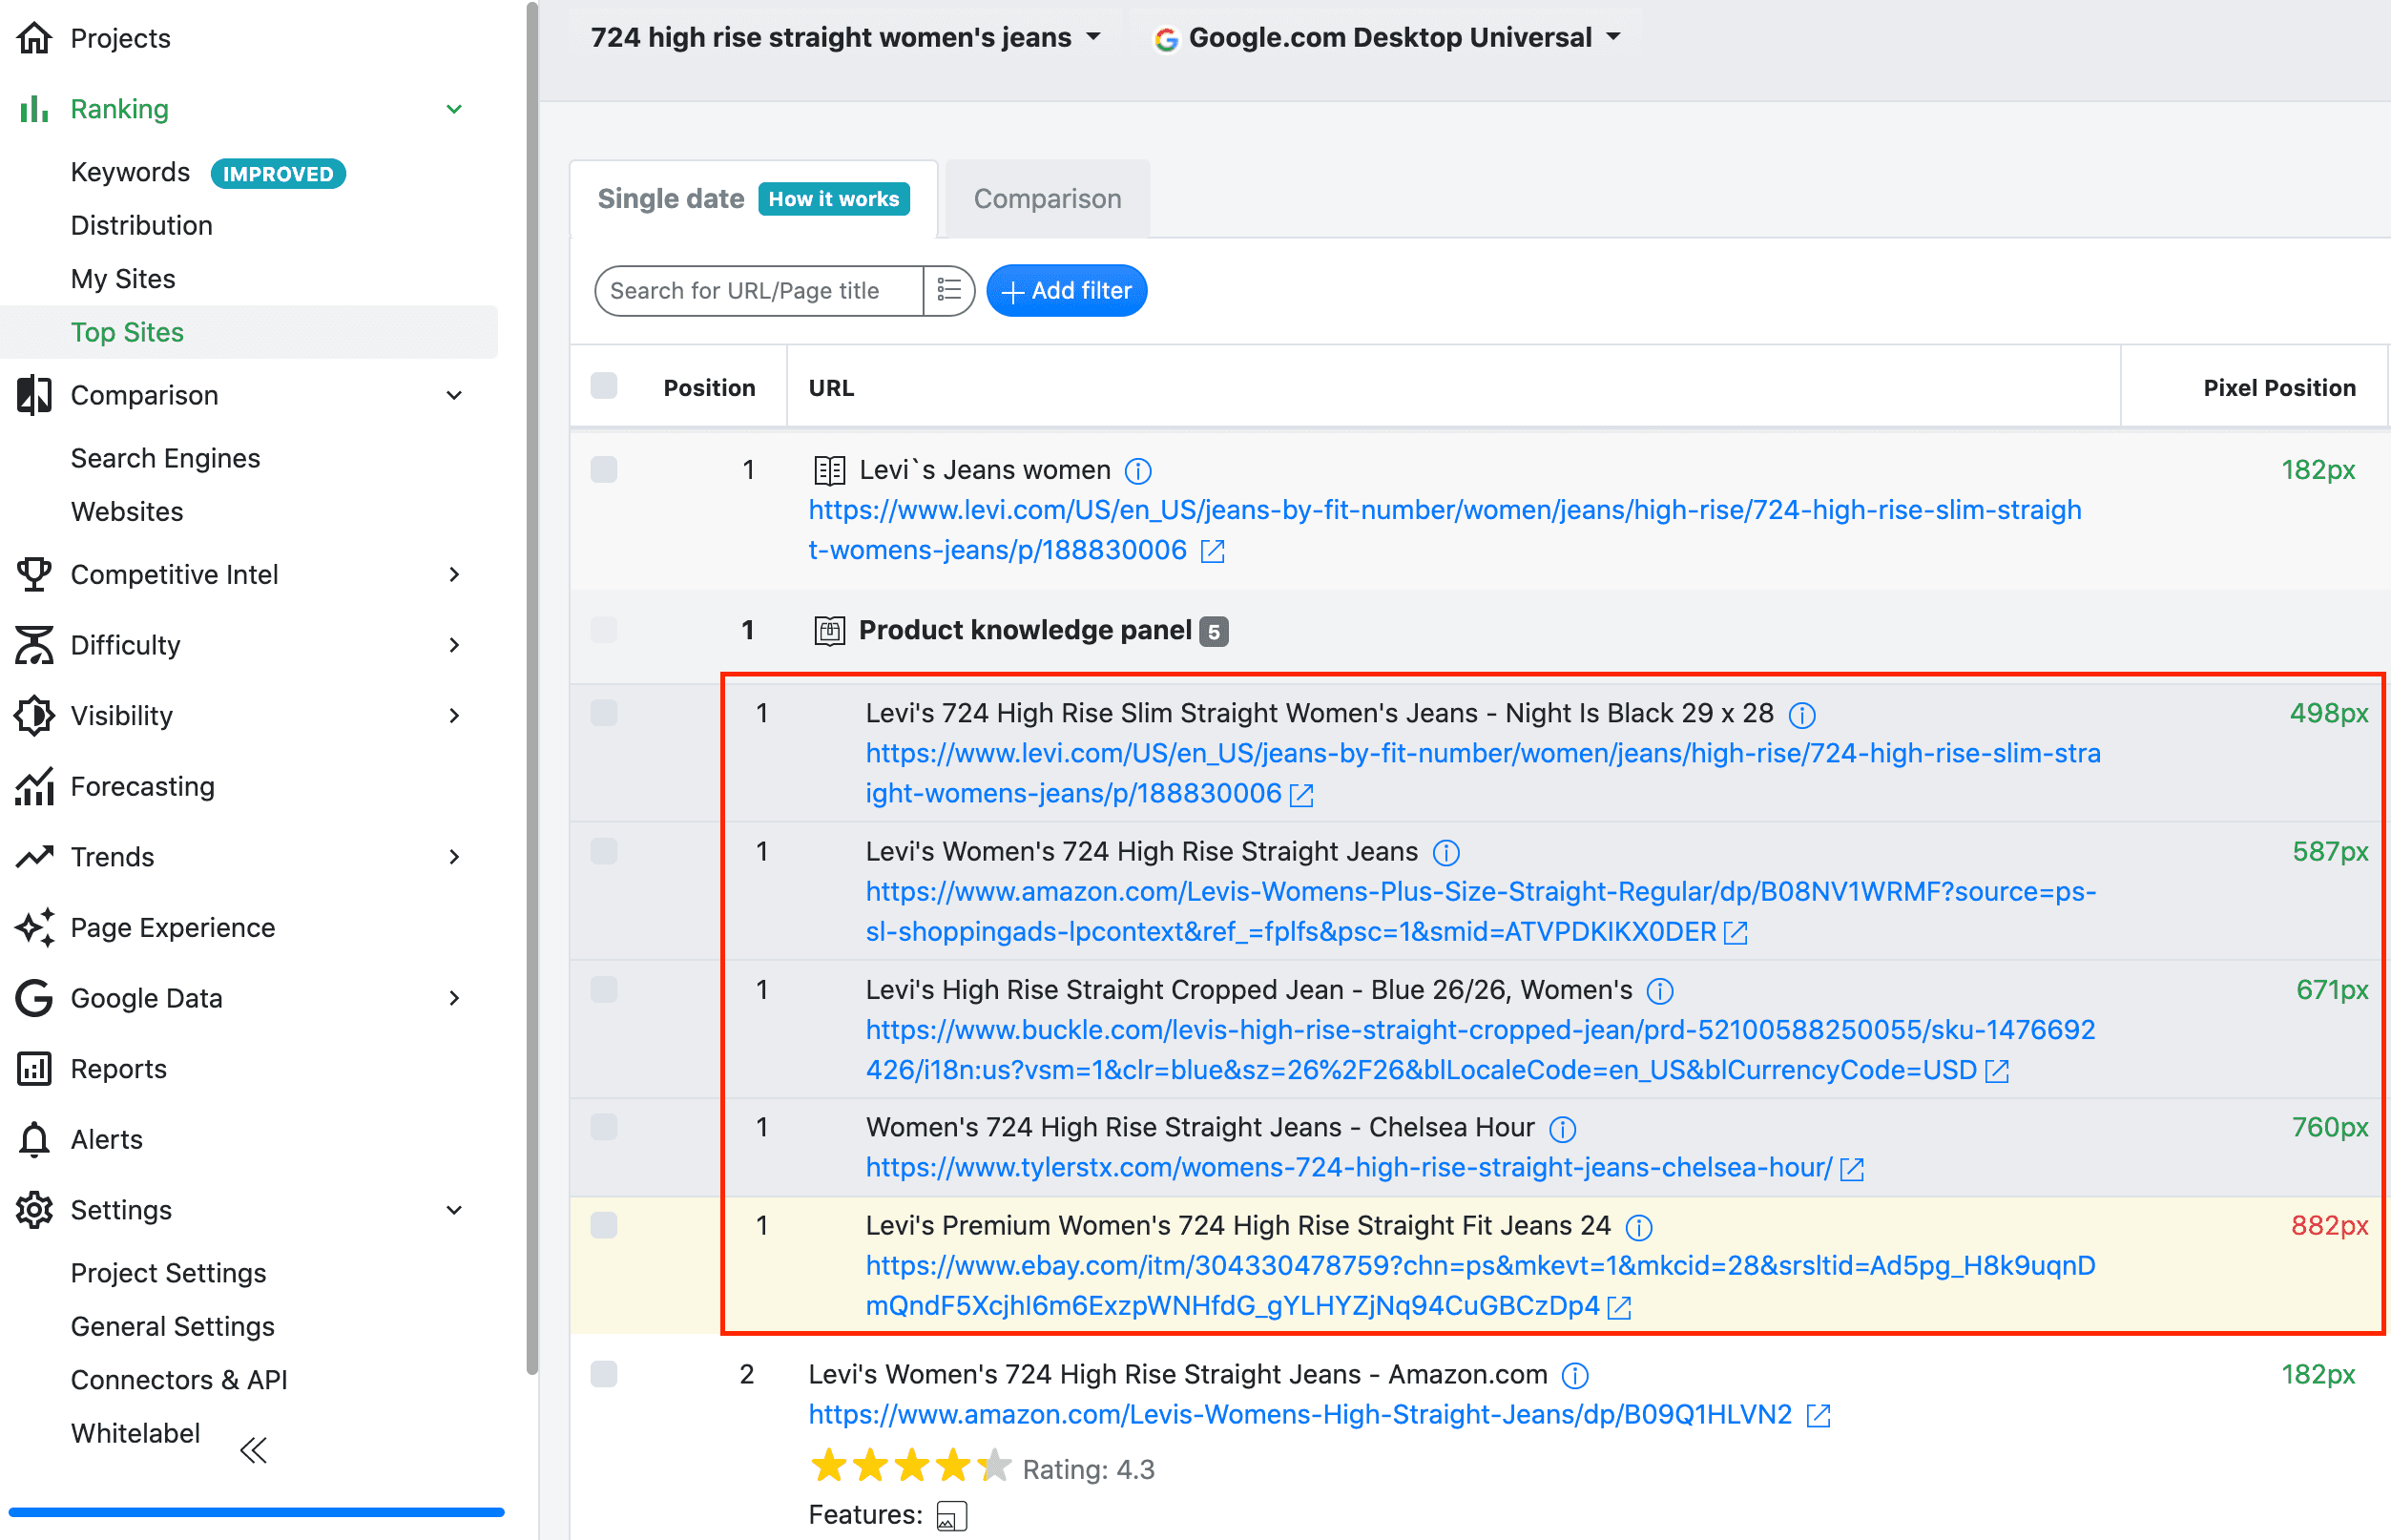
Task: Open the tylerstx.com Chelsea Hour URL link
Action: pyautogui.click(x=1348, y=1168)
